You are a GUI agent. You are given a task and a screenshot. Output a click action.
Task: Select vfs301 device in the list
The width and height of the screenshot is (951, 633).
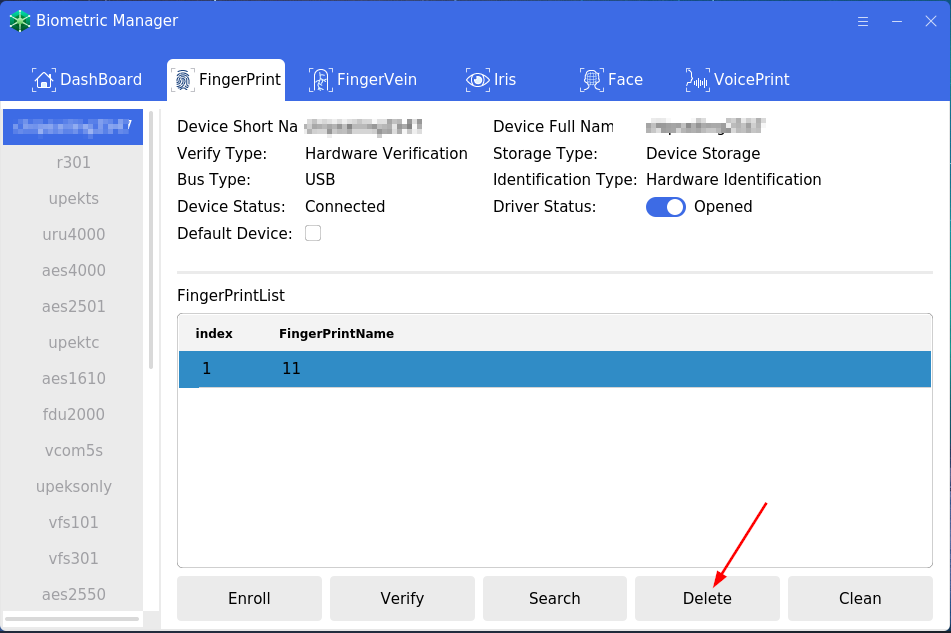tap(73, 558)
